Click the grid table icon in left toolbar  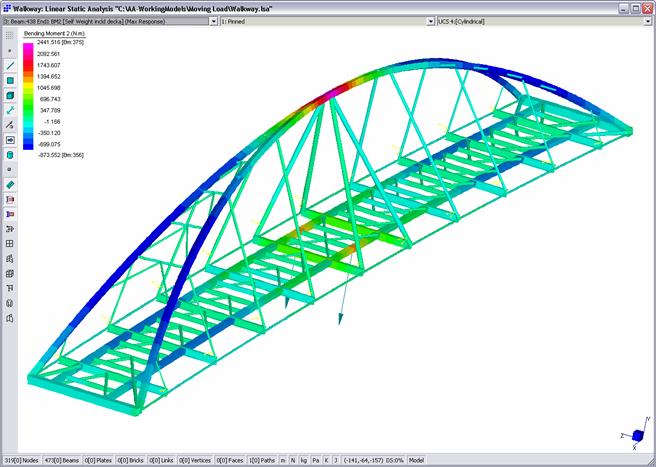[x=10, y=243]
